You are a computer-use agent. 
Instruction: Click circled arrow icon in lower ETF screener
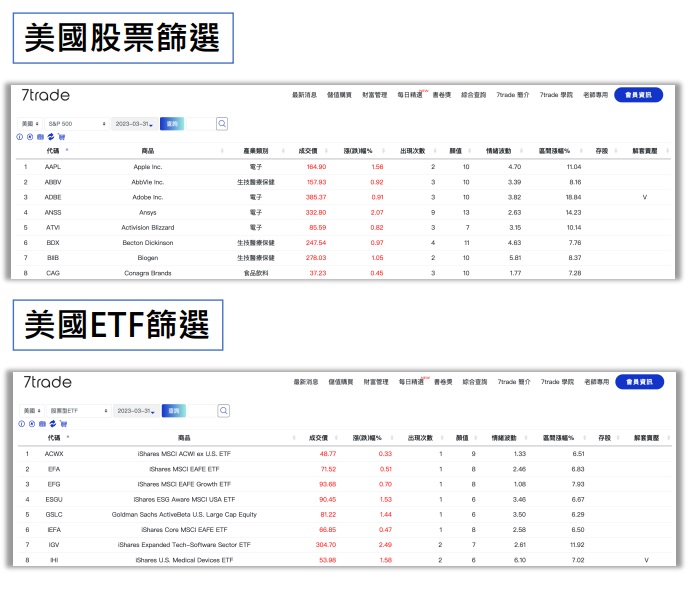[32, 424]
